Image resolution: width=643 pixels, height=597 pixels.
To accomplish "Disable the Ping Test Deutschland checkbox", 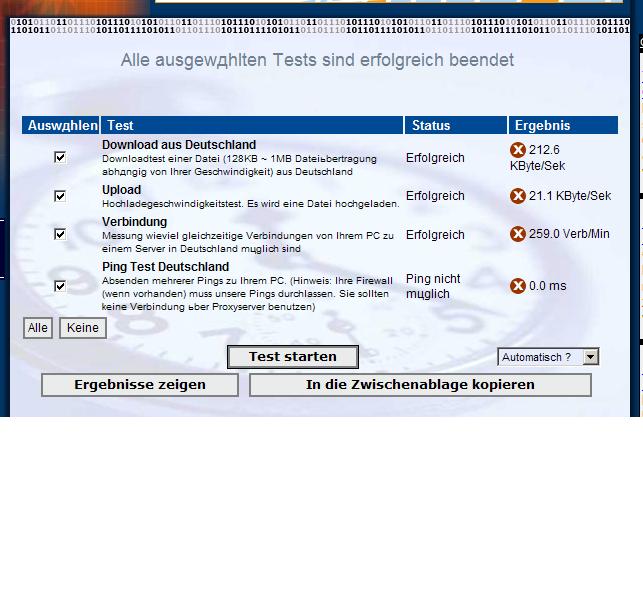I will [60, 286].
